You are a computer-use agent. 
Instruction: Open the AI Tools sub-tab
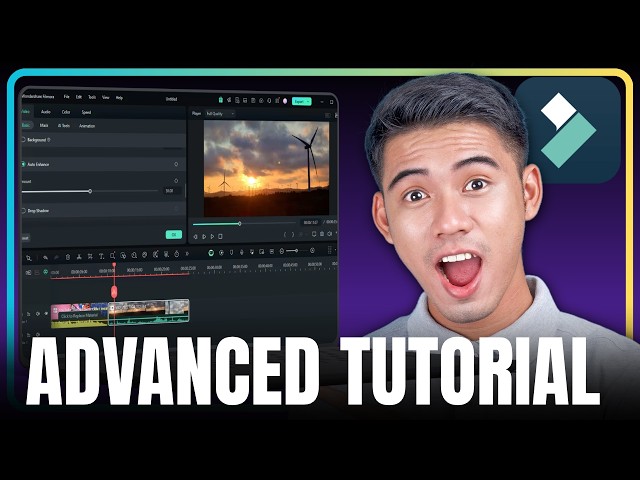(x=64, y=126)
